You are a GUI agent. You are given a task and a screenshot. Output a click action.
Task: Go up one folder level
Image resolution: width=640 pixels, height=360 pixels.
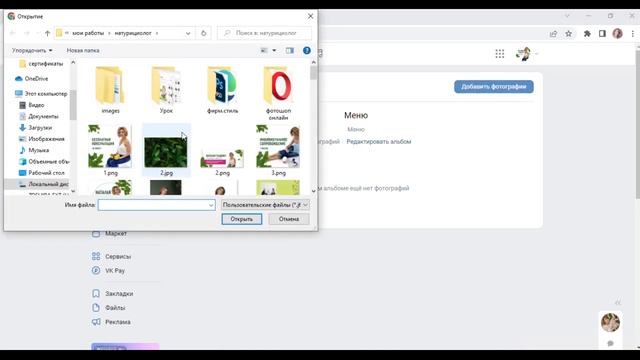pyautogui.click(x=47, y=33)
